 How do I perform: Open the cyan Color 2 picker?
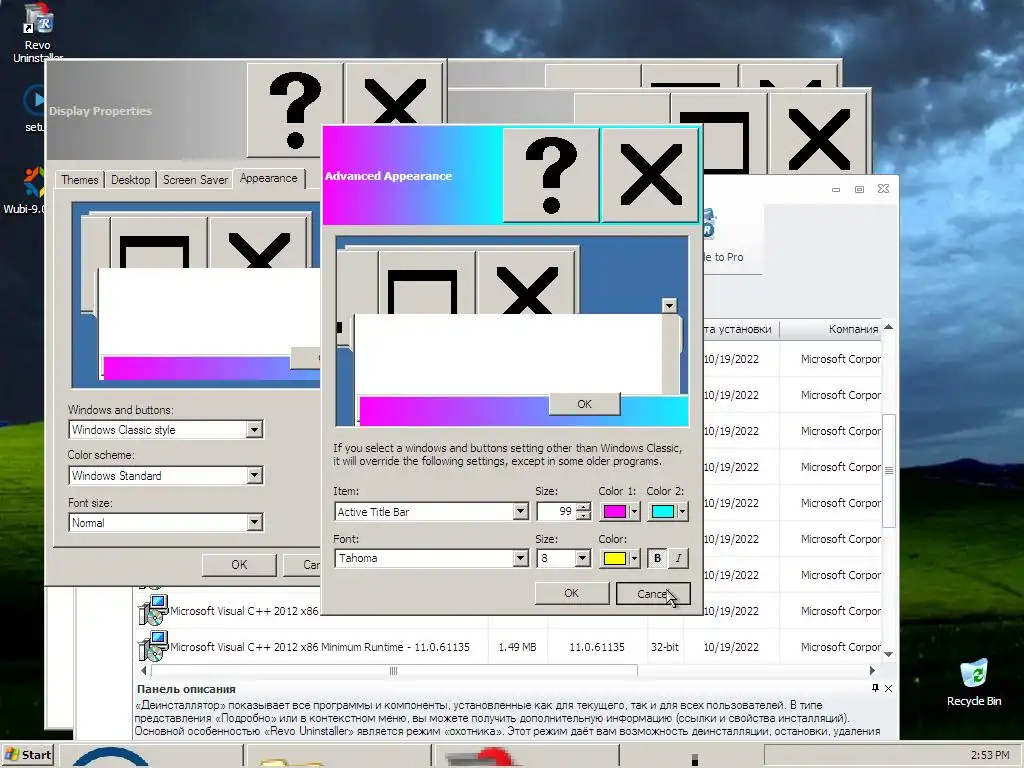[x=667, y=511]
